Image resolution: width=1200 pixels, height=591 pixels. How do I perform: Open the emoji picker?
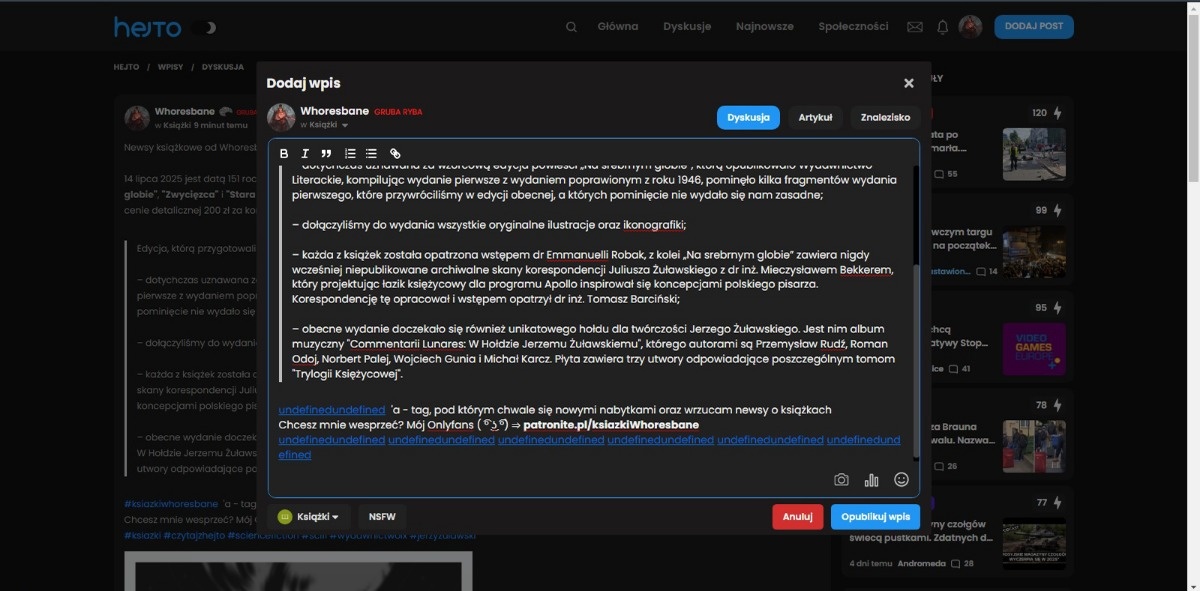click(x=901, y=480)
